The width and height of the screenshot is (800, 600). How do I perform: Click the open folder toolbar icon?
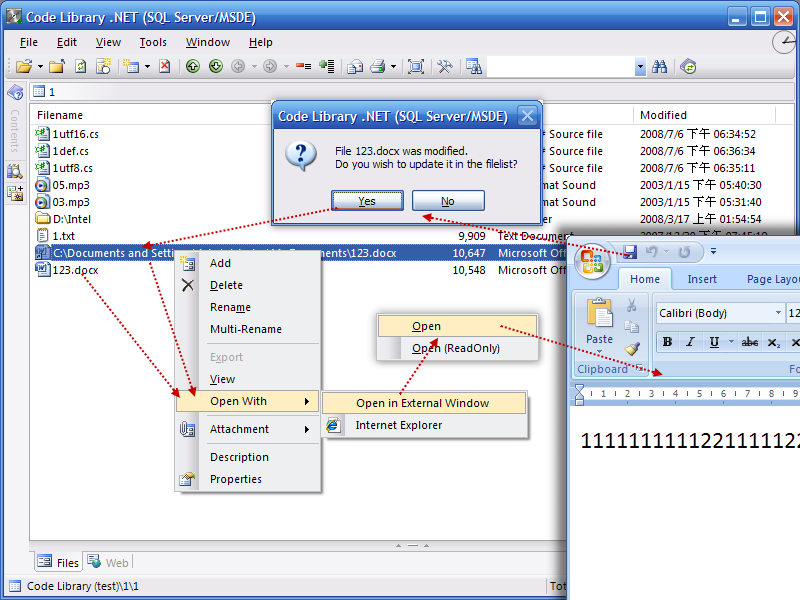tap(23, 66)
